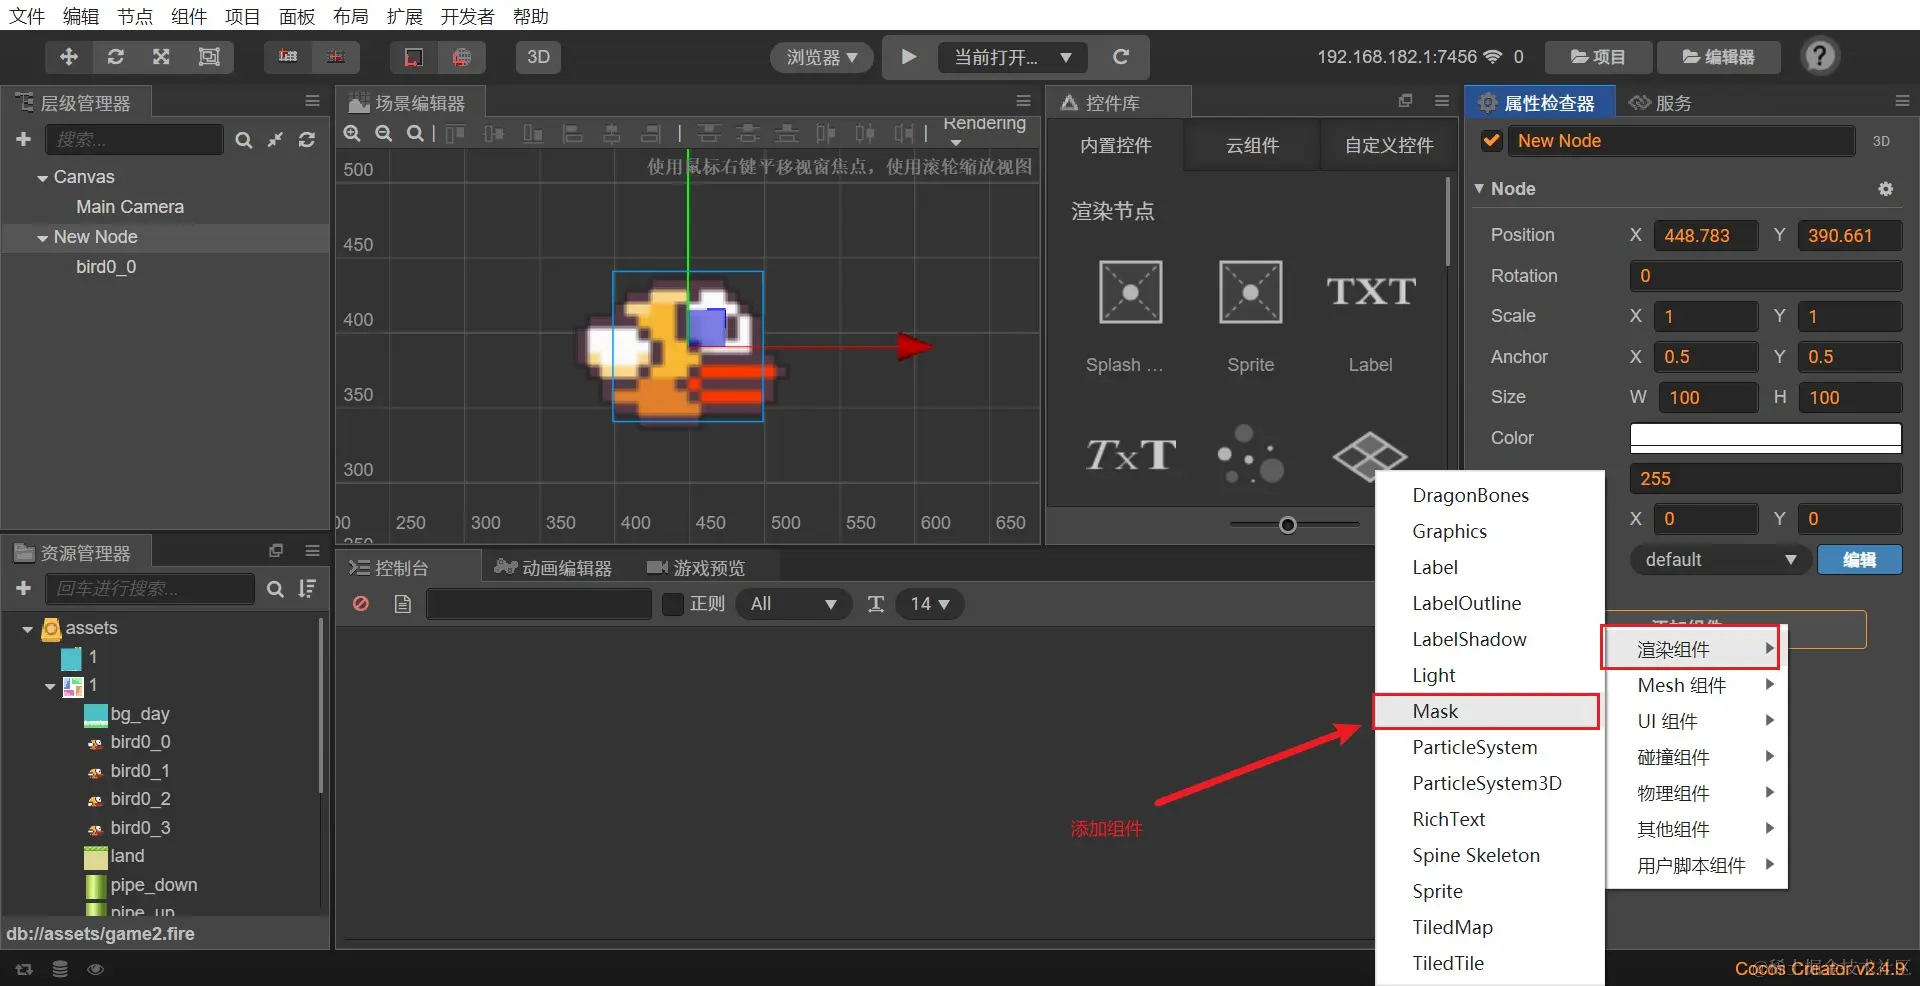Create a new asset with plus icon
This screenshot has height=986, width=1920.
click(x=24, y=589)
